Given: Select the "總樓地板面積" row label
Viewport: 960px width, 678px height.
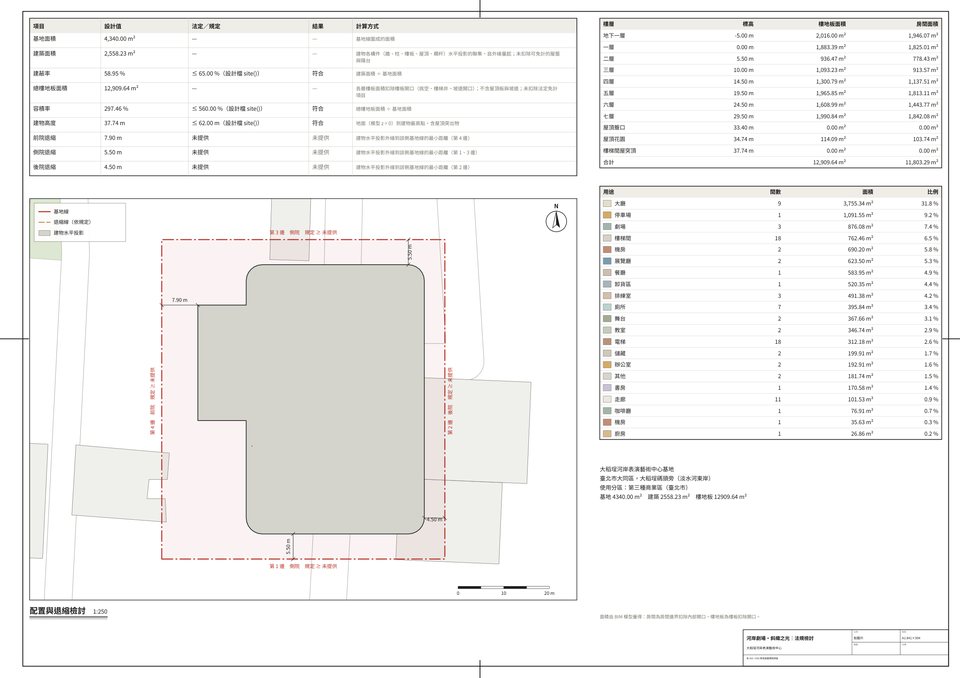Looking at the screenshot, I should (x=50, y=89).
